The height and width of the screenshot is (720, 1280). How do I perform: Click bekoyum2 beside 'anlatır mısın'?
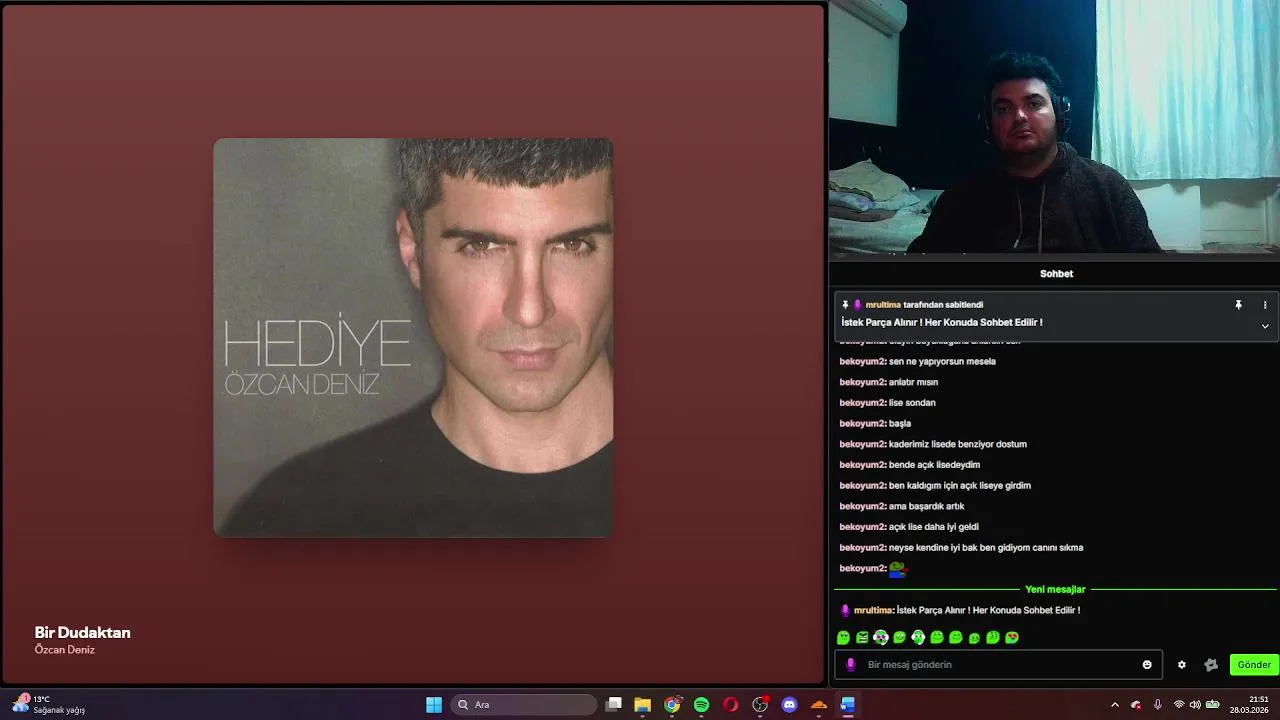(862, 382)
